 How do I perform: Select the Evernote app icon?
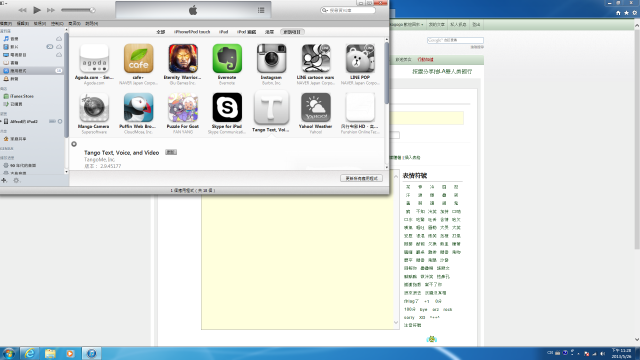(x=227, y=59)
